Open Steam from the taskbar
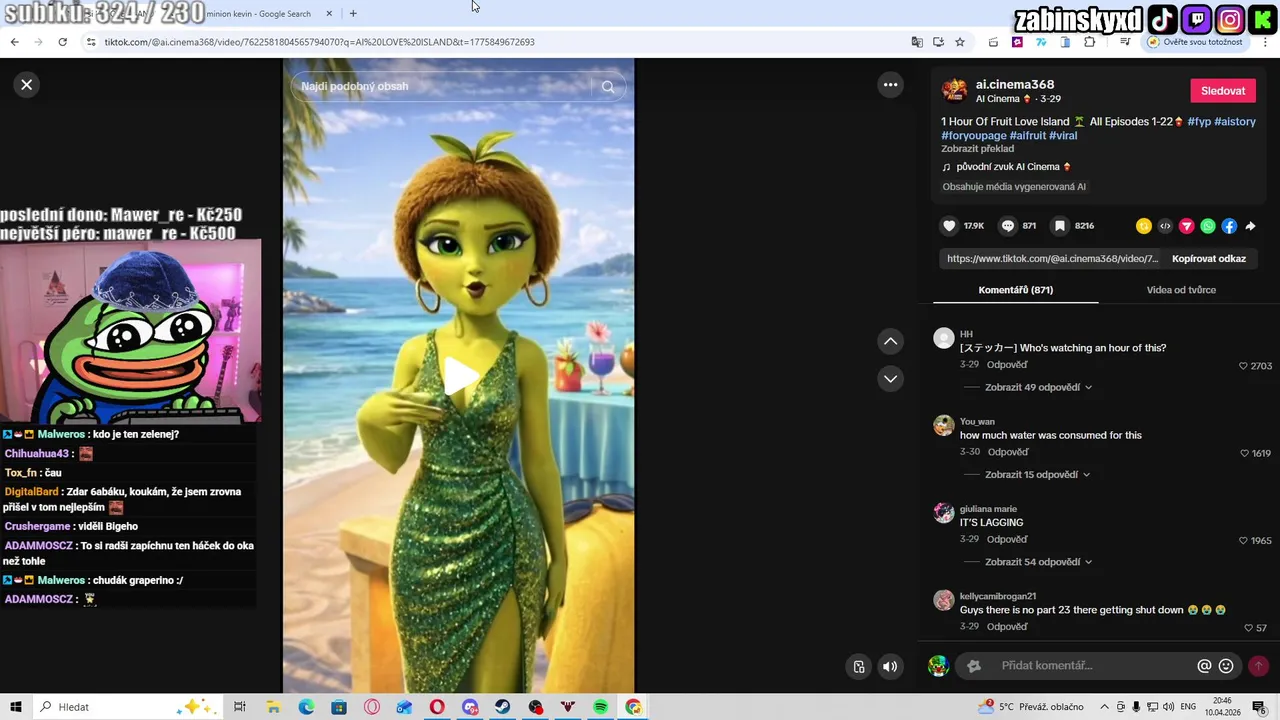This screenshot has width=1280, height=720. (503, 707)
